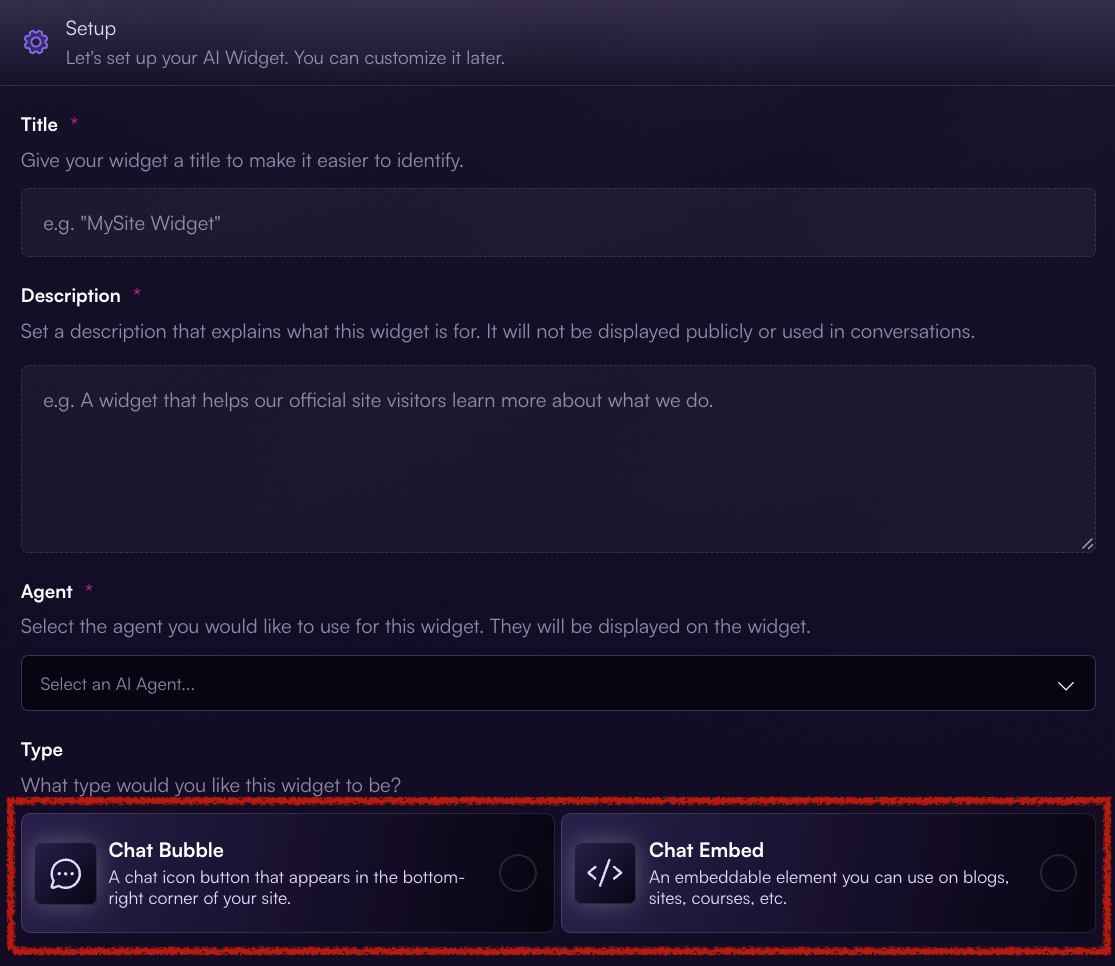Click into the Description text area
The width and height of the screenshot is (1115, 966).
click(558, 459)
